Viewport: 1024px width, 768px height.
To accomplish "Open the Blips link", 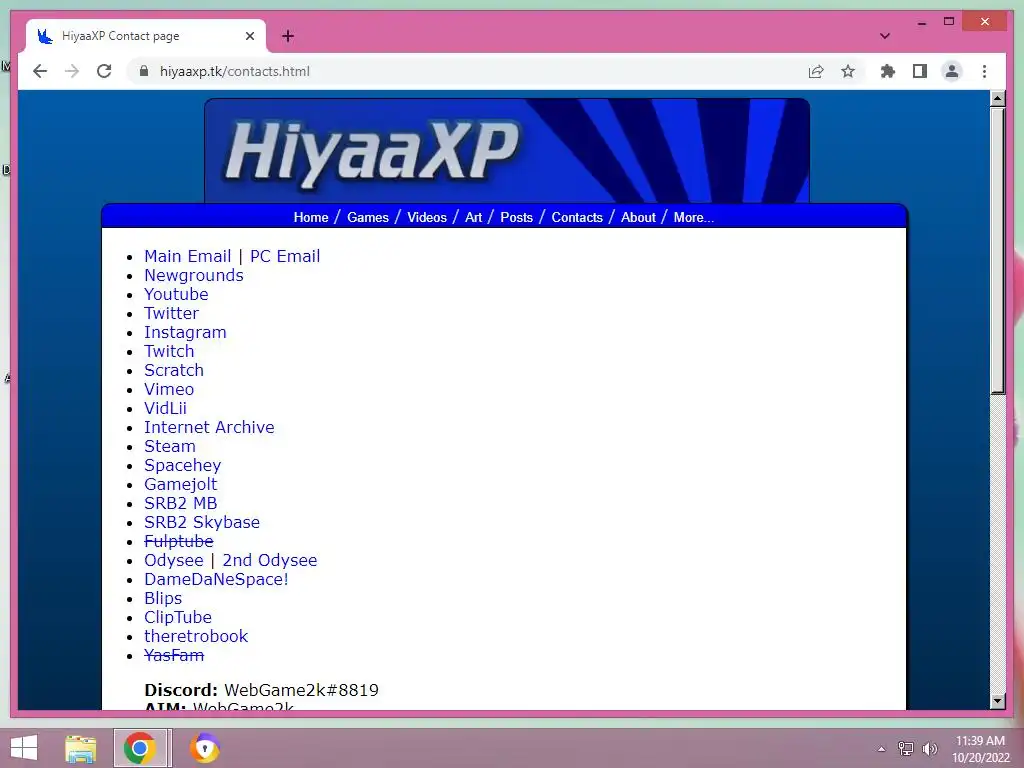I will click(x=163, y=598).
